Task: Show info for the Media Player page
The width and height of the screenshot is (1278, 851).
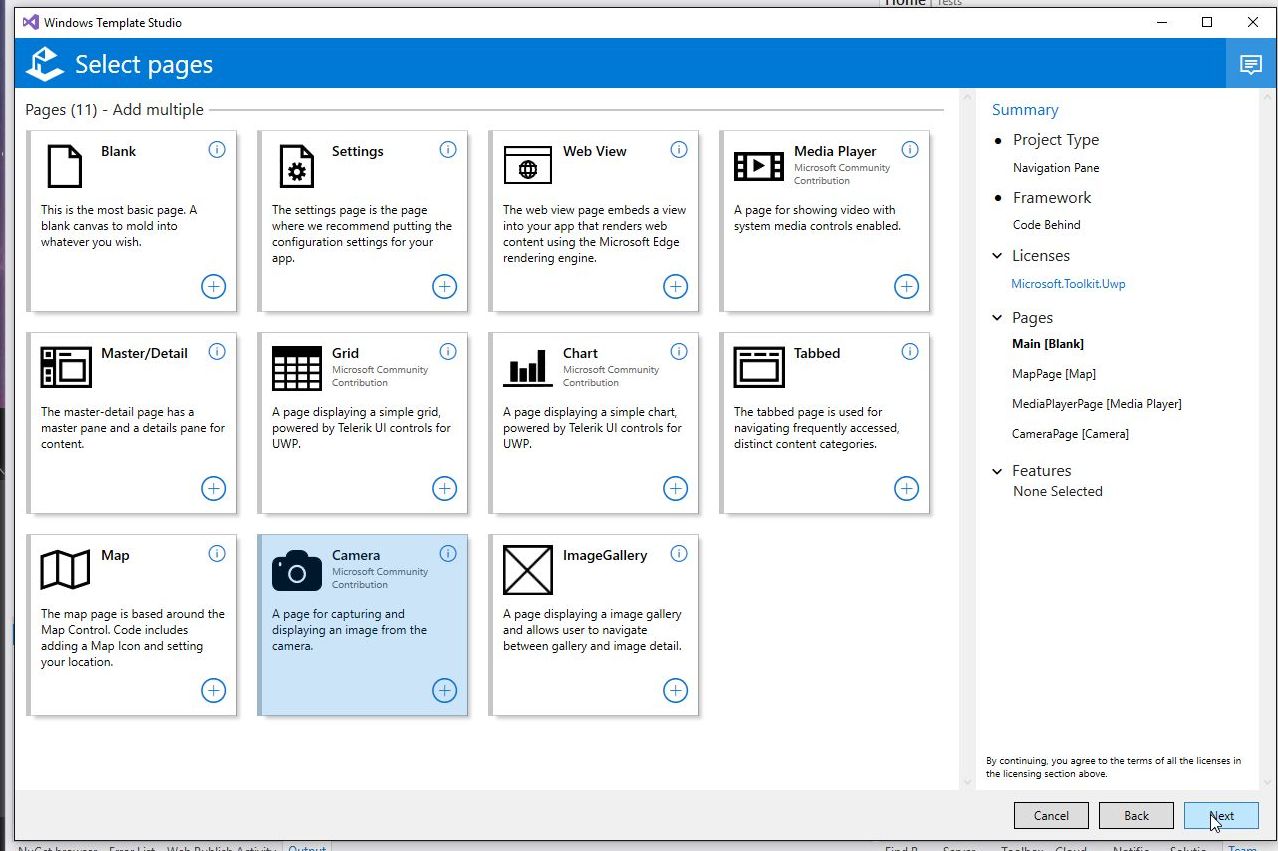Action: 909,150
